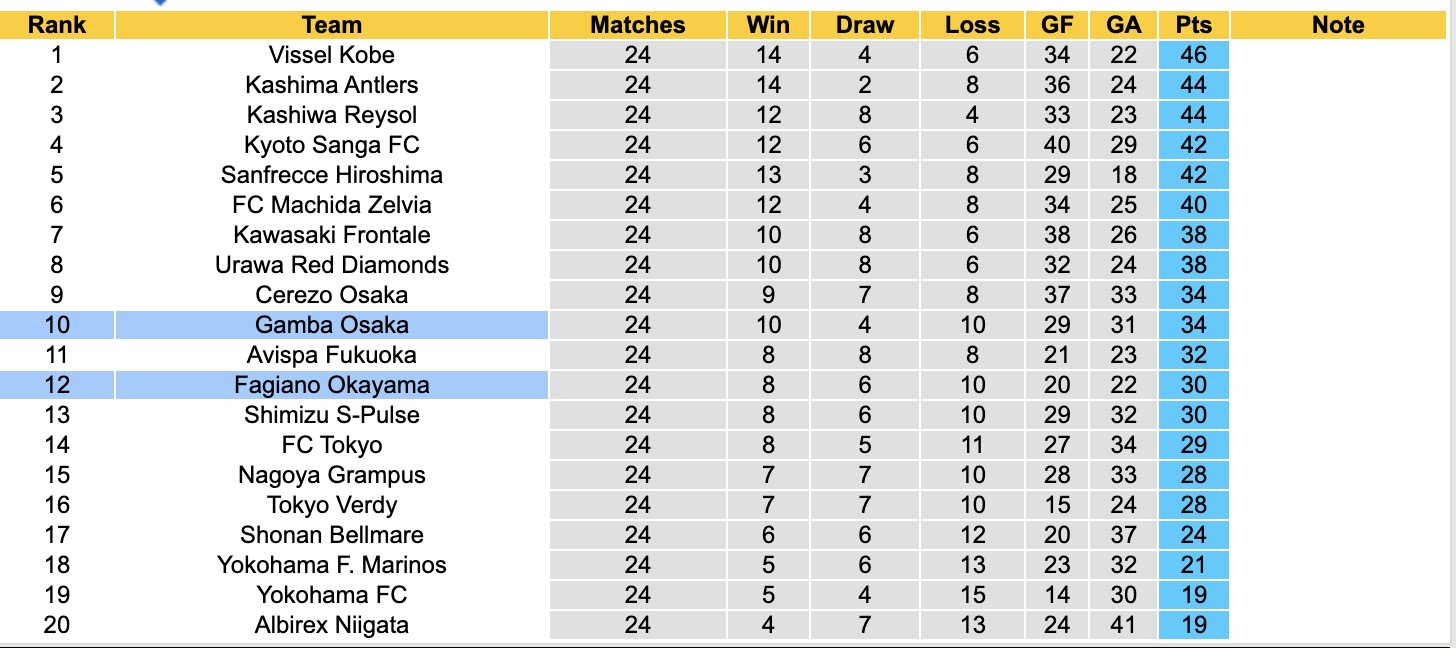Click on Kashima Antlers team name
1456x648 pixels.
331,85
